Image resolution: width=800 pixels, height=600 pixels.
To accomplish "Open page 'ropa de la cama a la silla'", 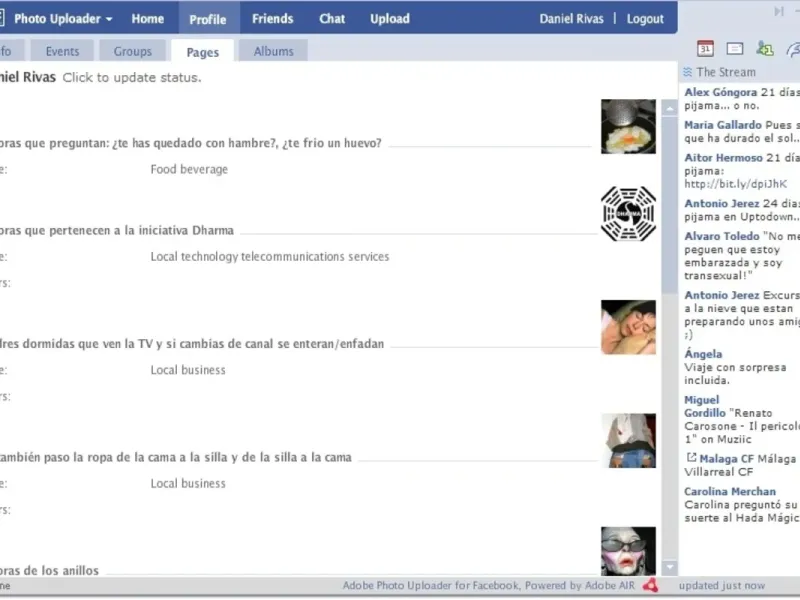I will tap(176, 457).
